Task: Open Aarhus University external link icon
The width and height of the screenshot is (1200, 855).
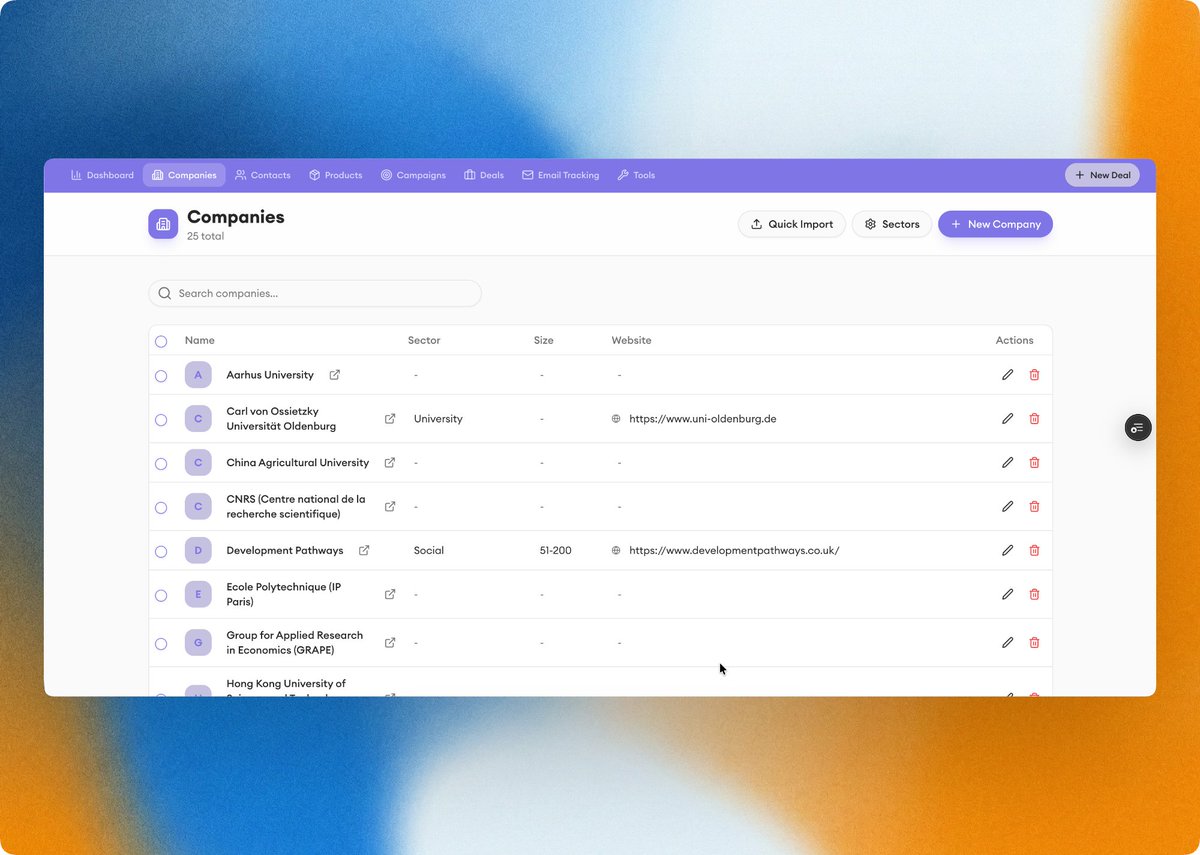Action: pyautogui.click(x=335, y=375)
